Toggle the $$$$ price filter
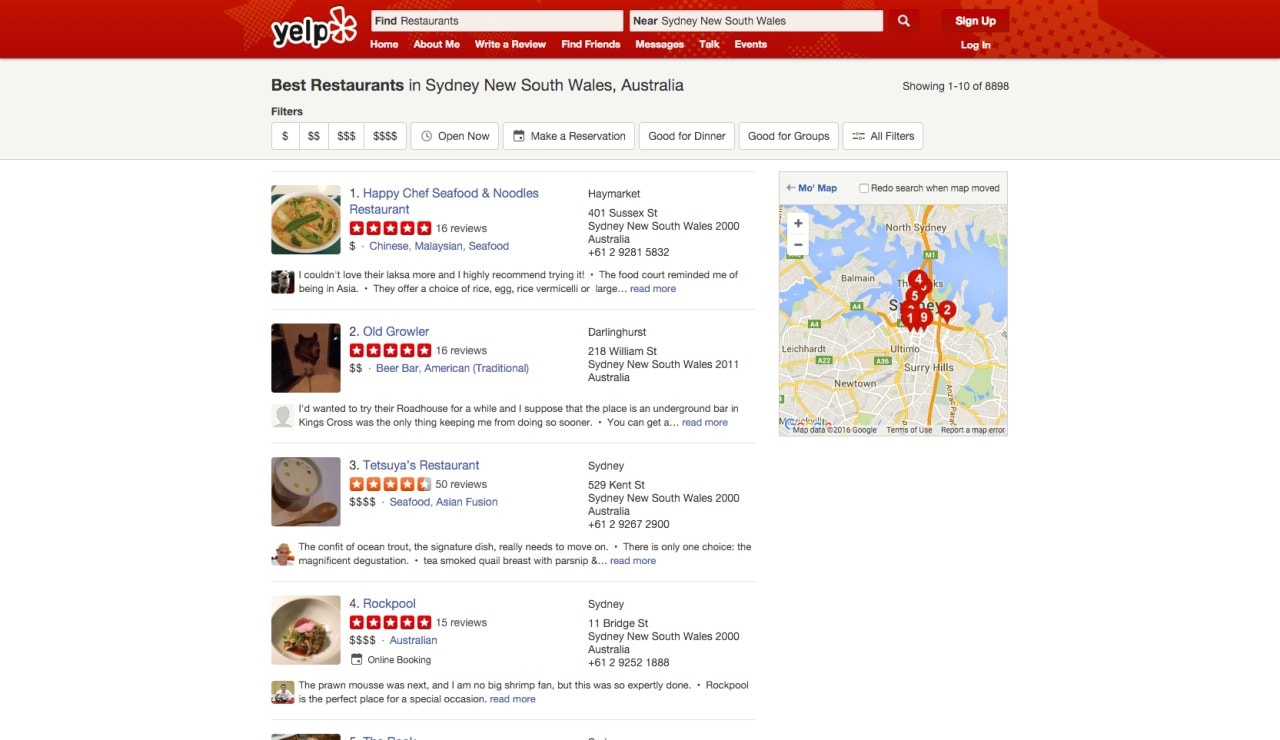1280x740 pixels. point(385,136)
